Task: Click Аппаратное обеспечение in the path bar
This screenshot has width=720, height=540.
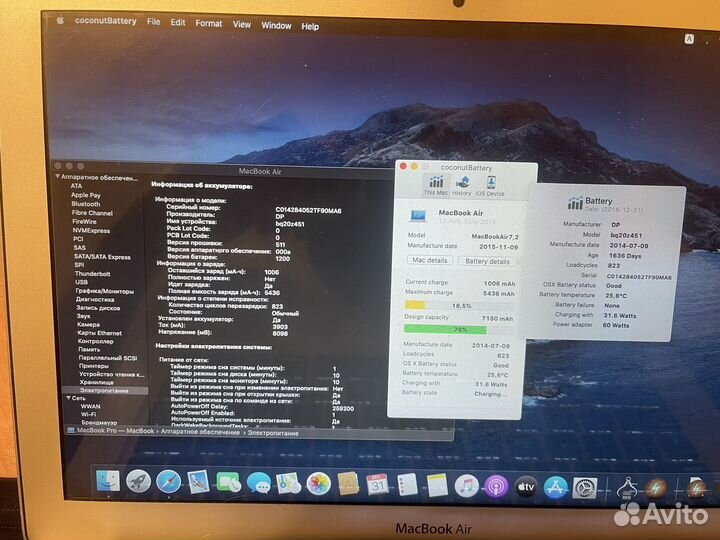Action: click(200, 432)
